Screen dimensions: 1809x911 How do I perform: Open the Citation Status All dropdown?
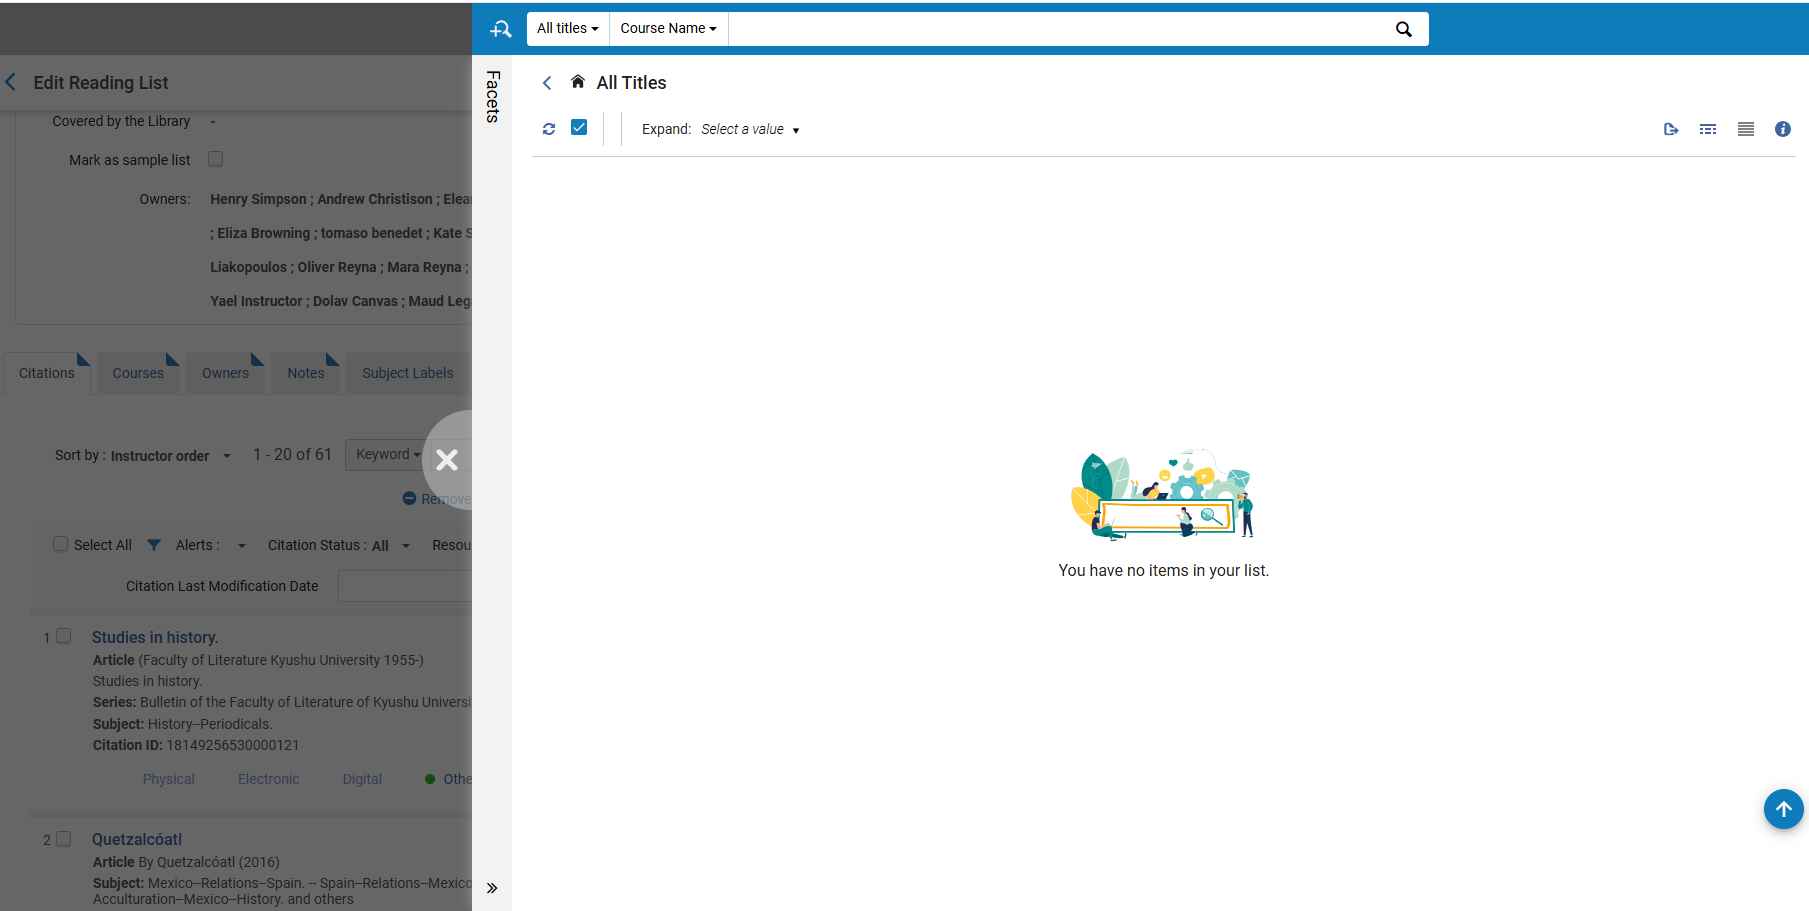coord(391,546)
